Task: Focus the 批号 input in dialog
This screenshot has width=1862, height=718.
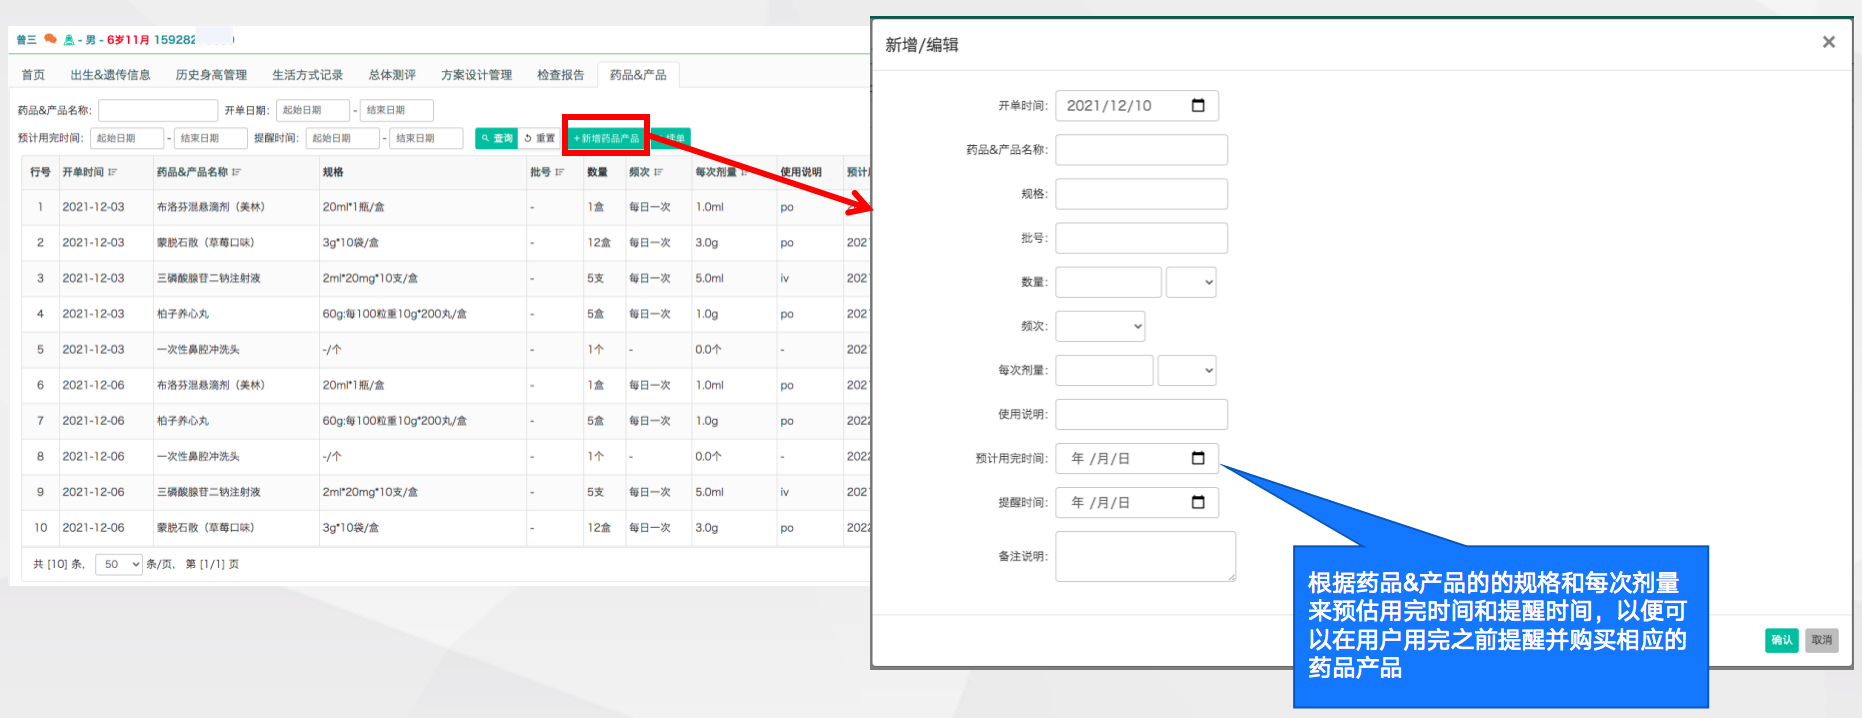Action: (x=1141, y=238)
